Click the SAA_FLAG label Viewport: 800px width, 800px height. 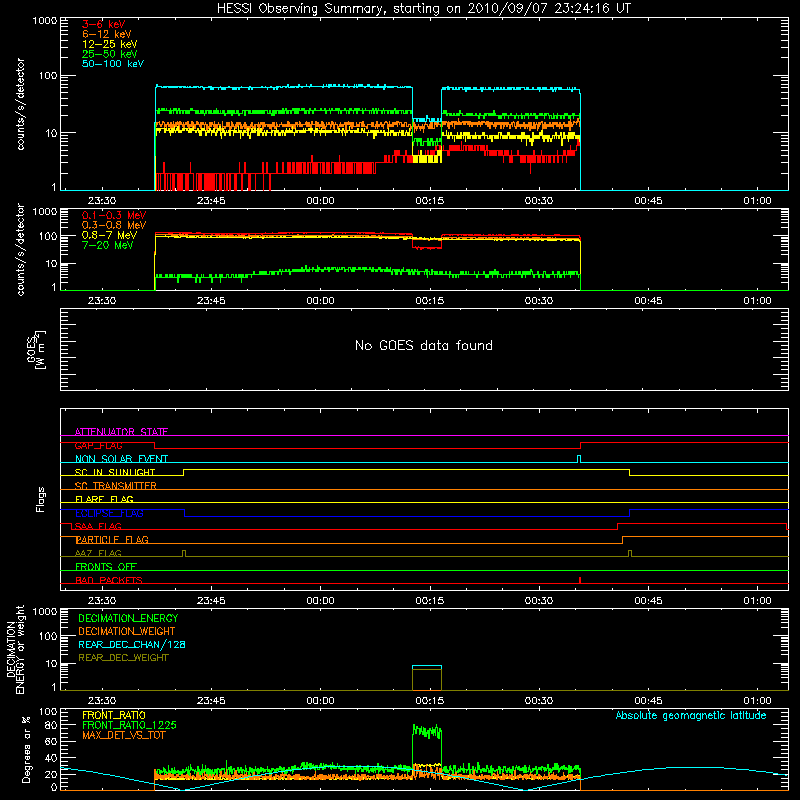tap(98, 526)
